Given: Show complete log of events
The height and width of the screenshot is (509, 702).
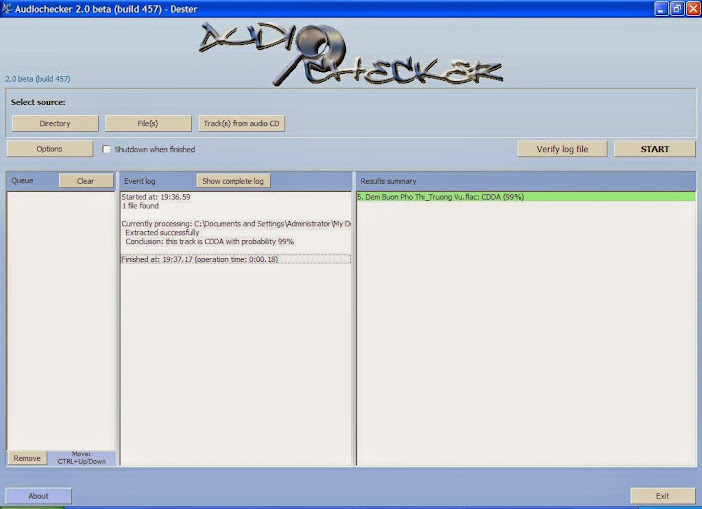Looking at the screenshot, I should click(233, 181).
